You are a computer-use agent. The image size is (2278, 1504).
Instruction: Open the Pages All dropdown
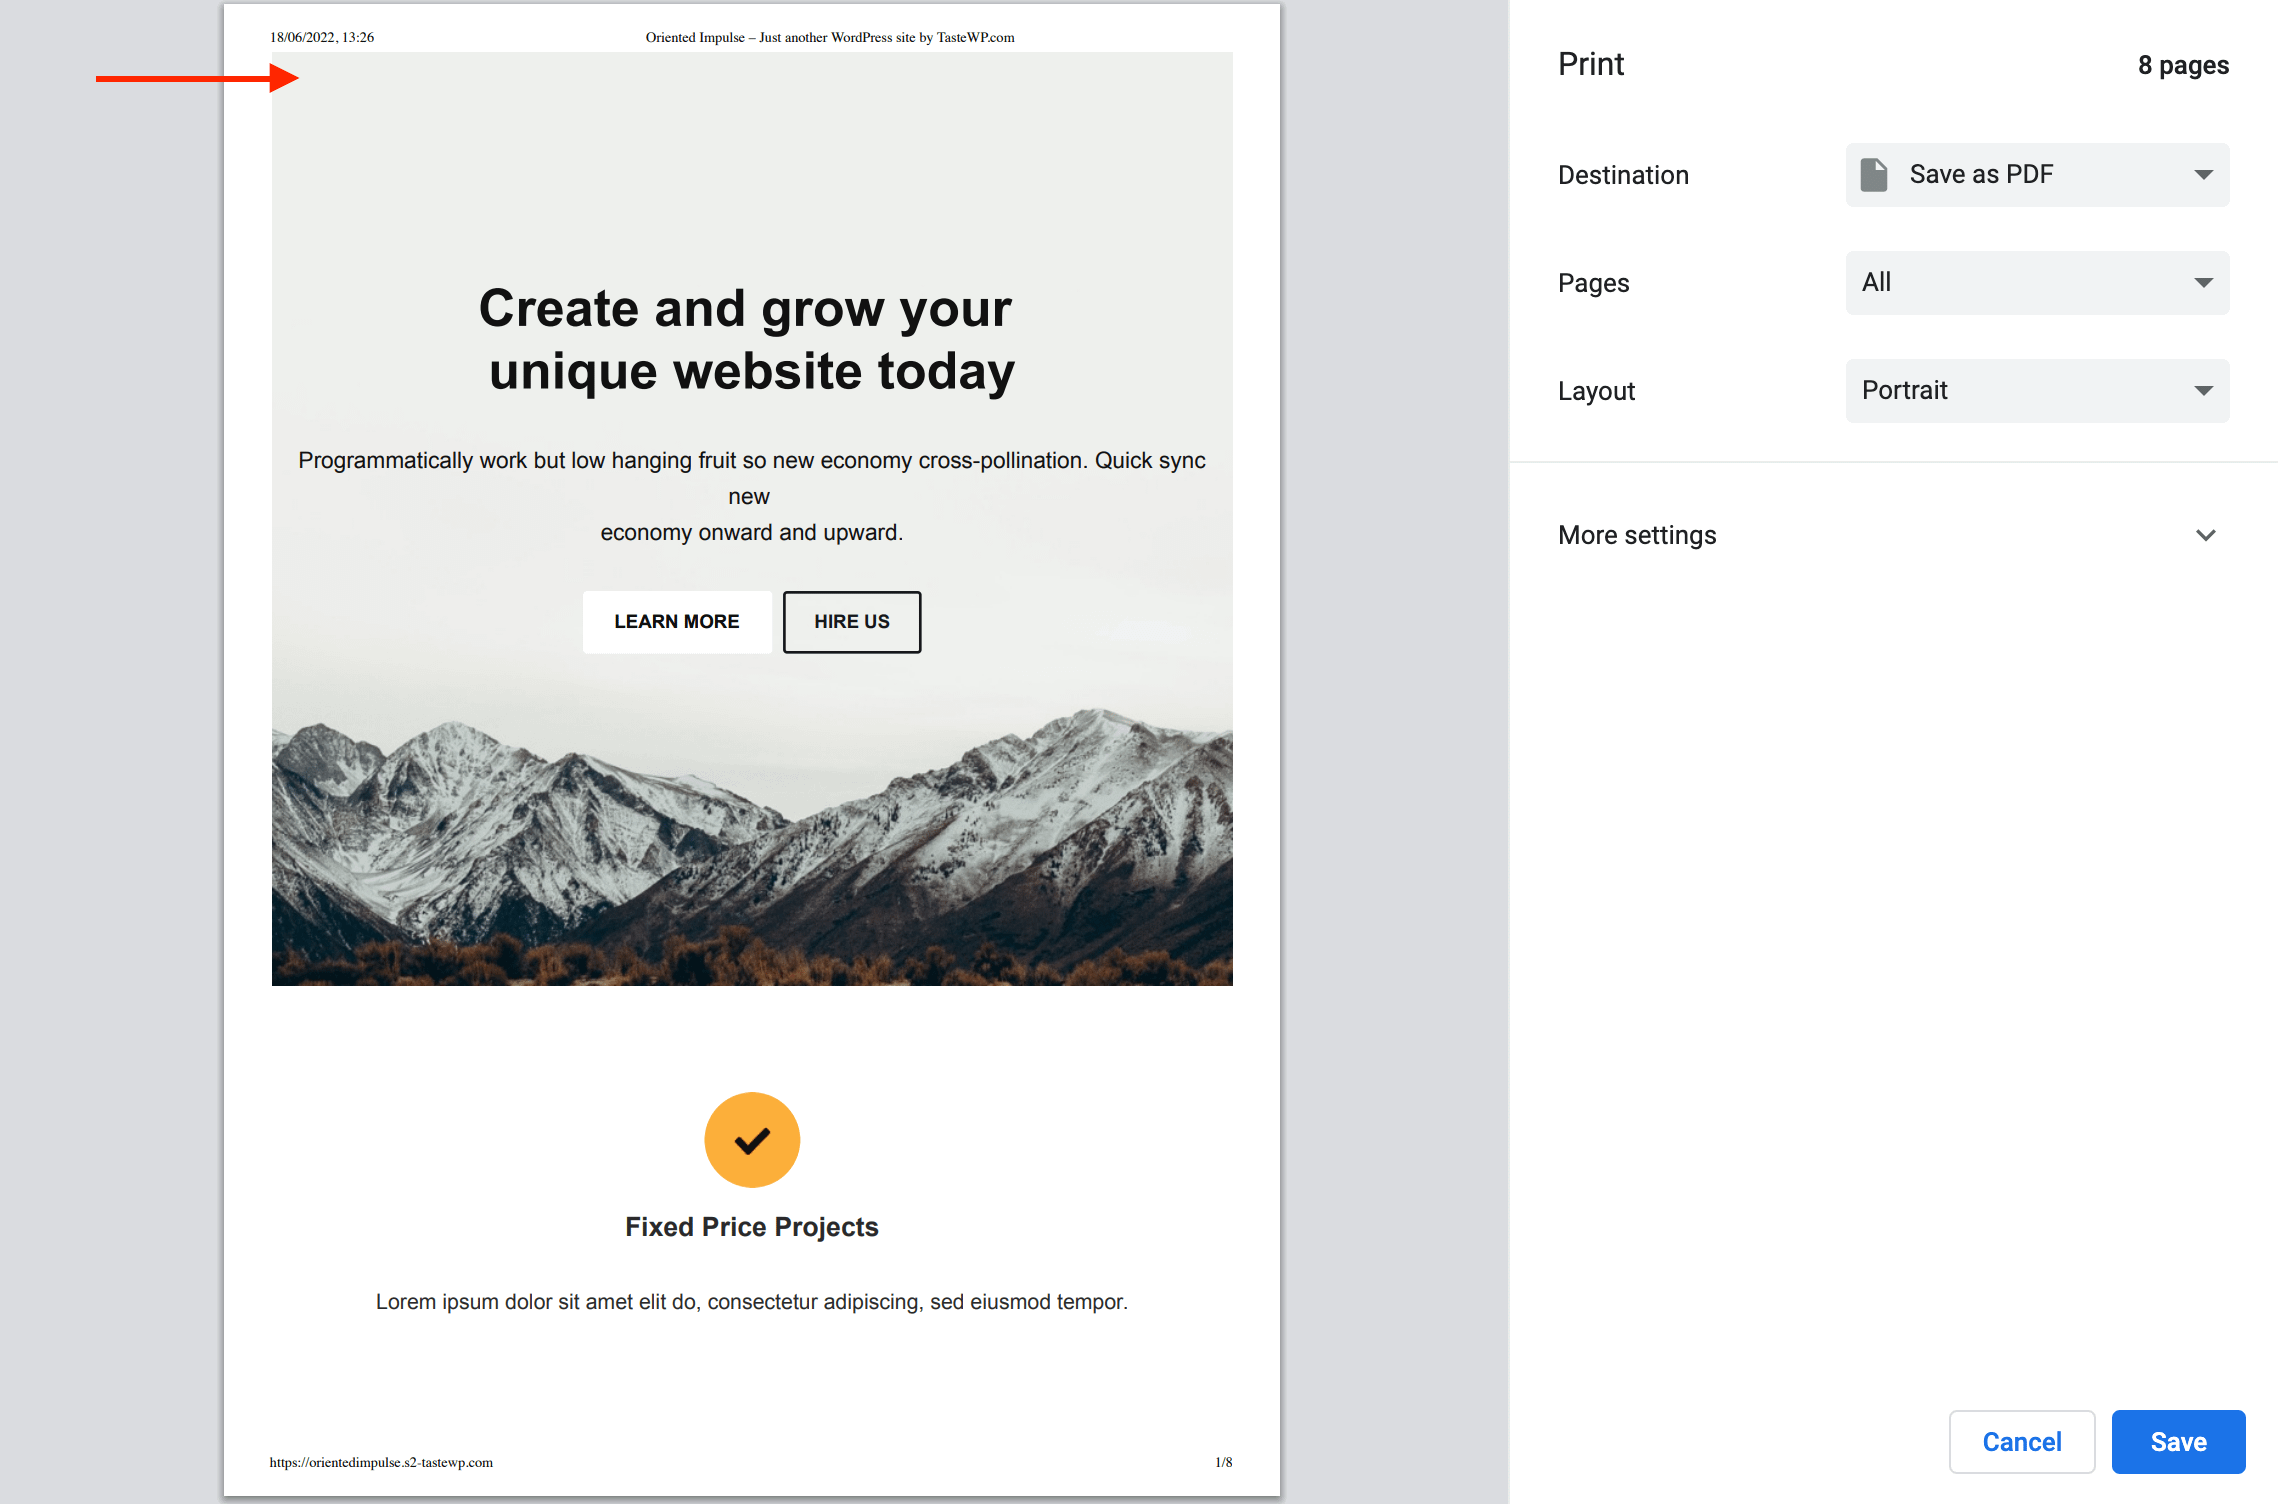2036,283
